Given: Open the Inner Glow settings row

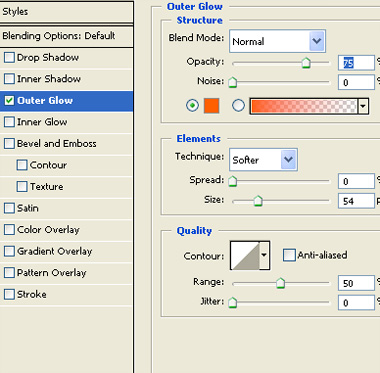Looking at the screenshot, I should click(67, 122).
